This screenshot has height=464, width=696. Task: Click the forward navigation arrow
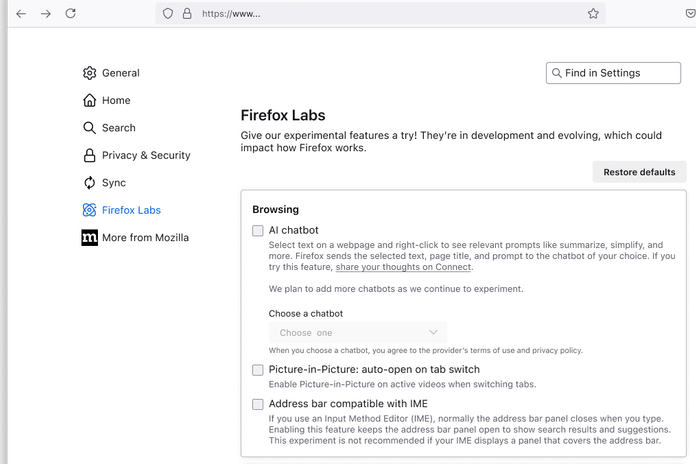[x=46, y=14]
